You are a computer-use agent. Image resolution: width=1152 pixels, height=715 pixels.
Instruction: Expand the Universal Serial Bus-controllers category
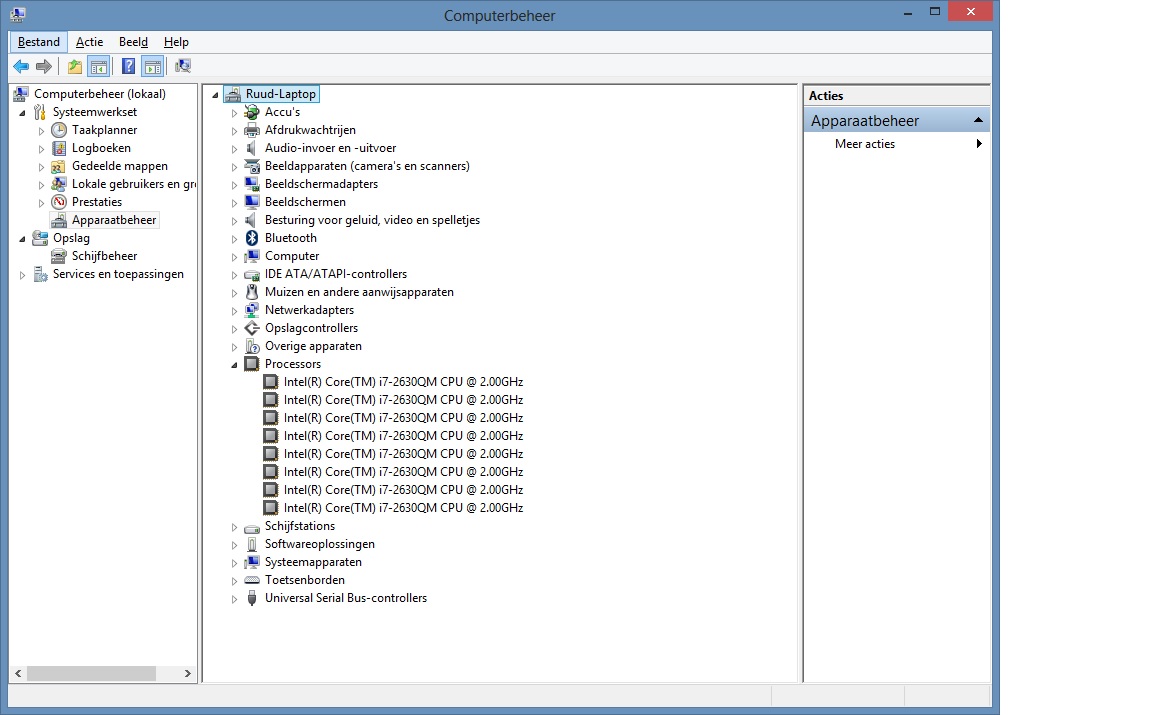point(234,599)
